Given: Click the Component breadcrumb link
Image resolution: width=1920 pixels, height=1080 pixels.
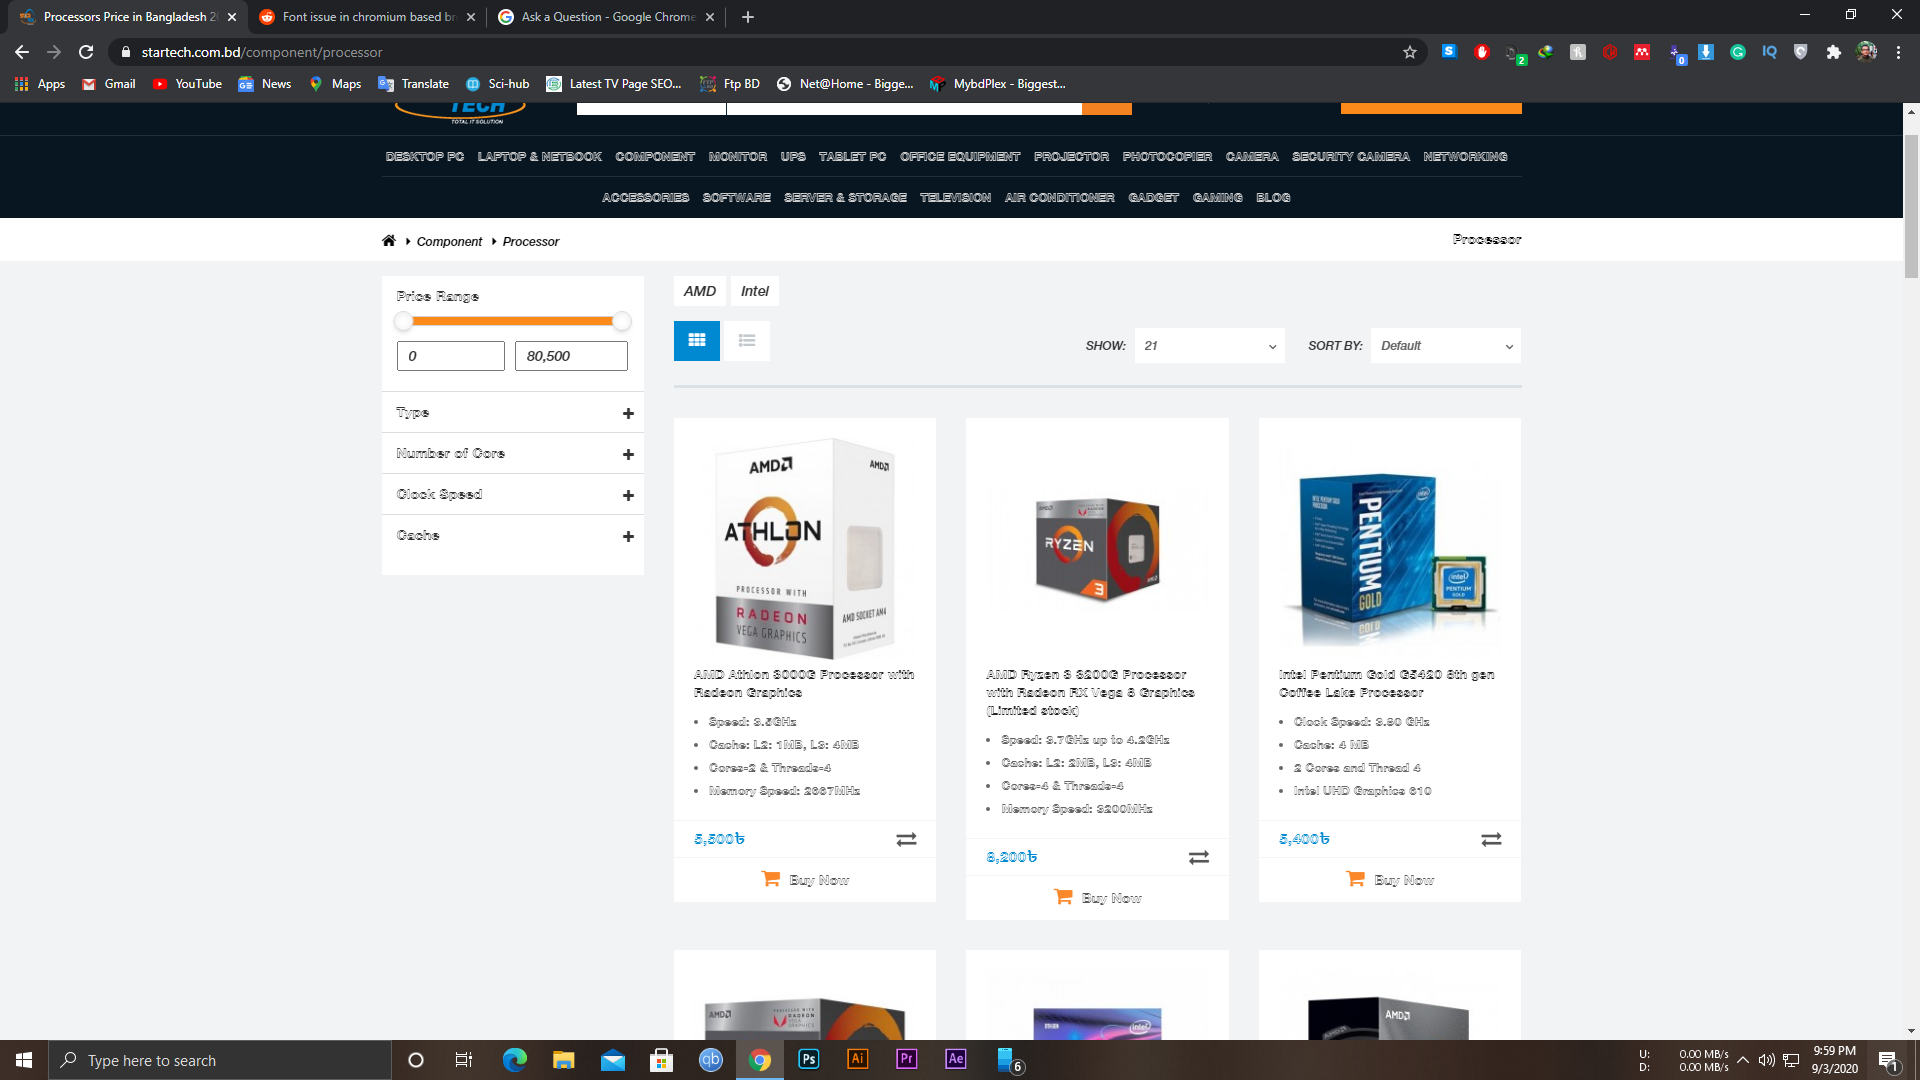Looking at the screenshot, I should tap(448, 241).
